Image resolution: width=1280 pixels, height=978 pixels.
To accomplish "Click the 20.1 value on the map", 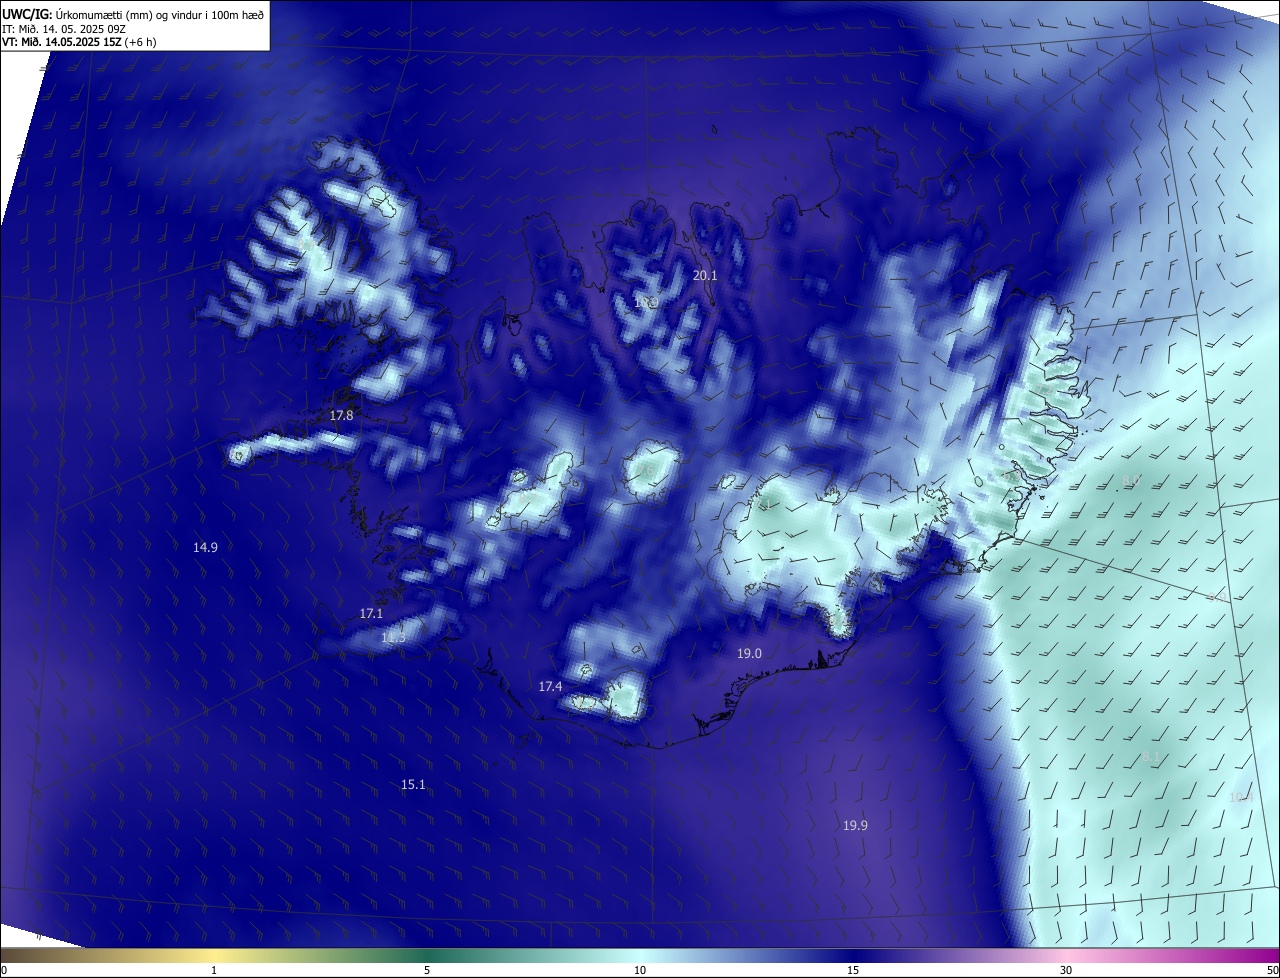I will [705, 275].
